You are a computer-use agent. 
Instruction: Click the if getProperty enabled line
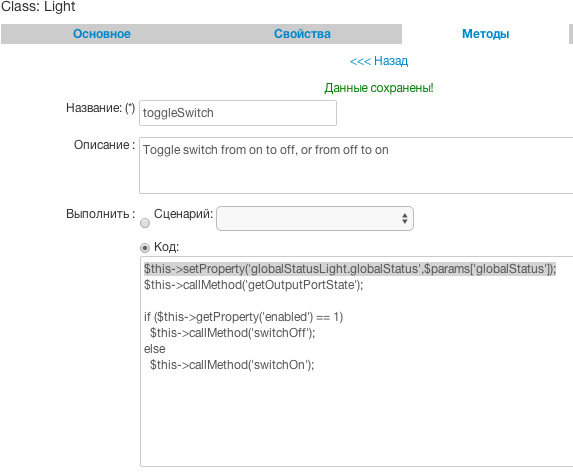tap(243, 317)
